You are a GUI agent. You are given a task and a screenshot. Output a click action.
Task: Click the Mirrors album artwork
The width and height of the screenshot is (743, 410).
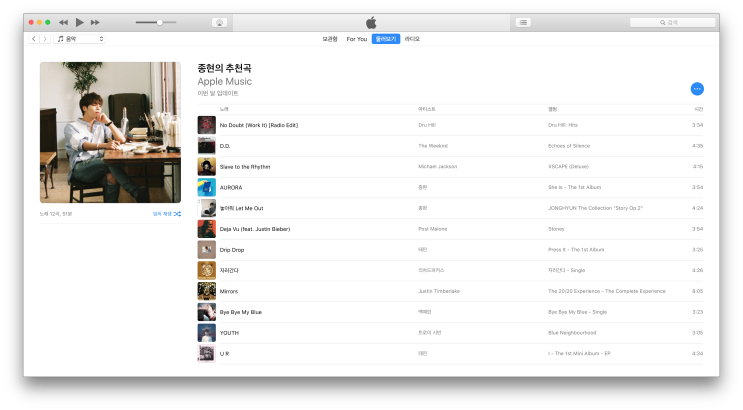click(207, 291)
